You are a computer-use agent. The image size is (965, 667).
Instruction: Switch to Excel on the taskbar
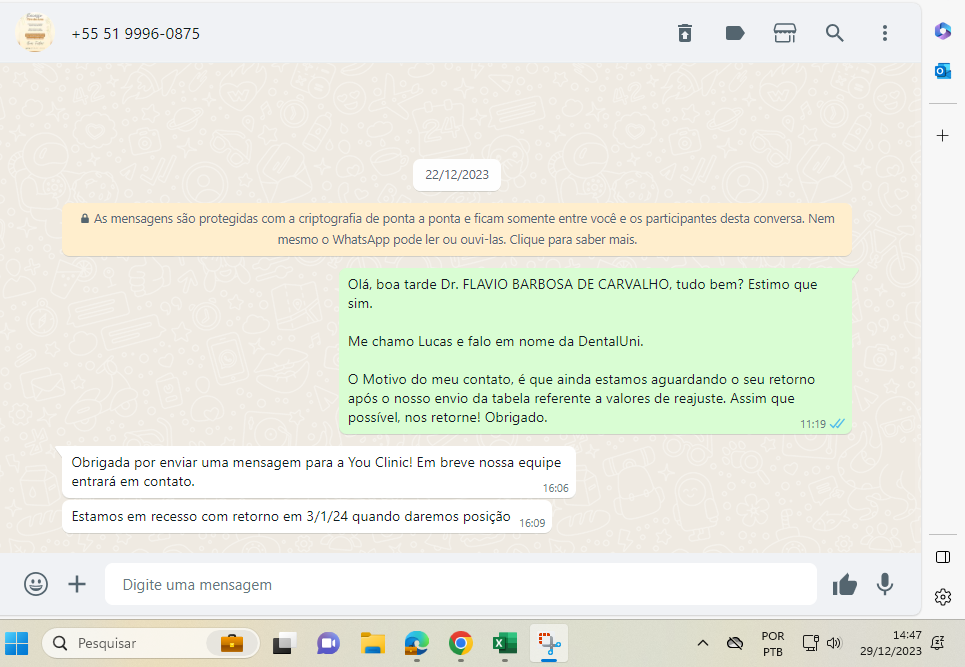pos(505,644)
